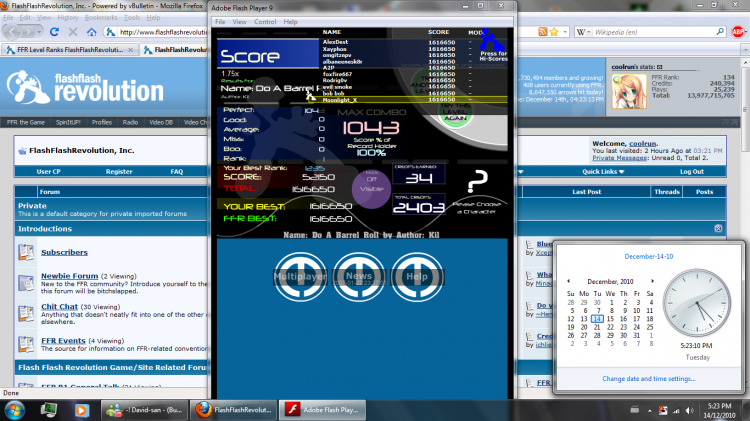Expand the Quick Links dropdown

click(603, 172)
